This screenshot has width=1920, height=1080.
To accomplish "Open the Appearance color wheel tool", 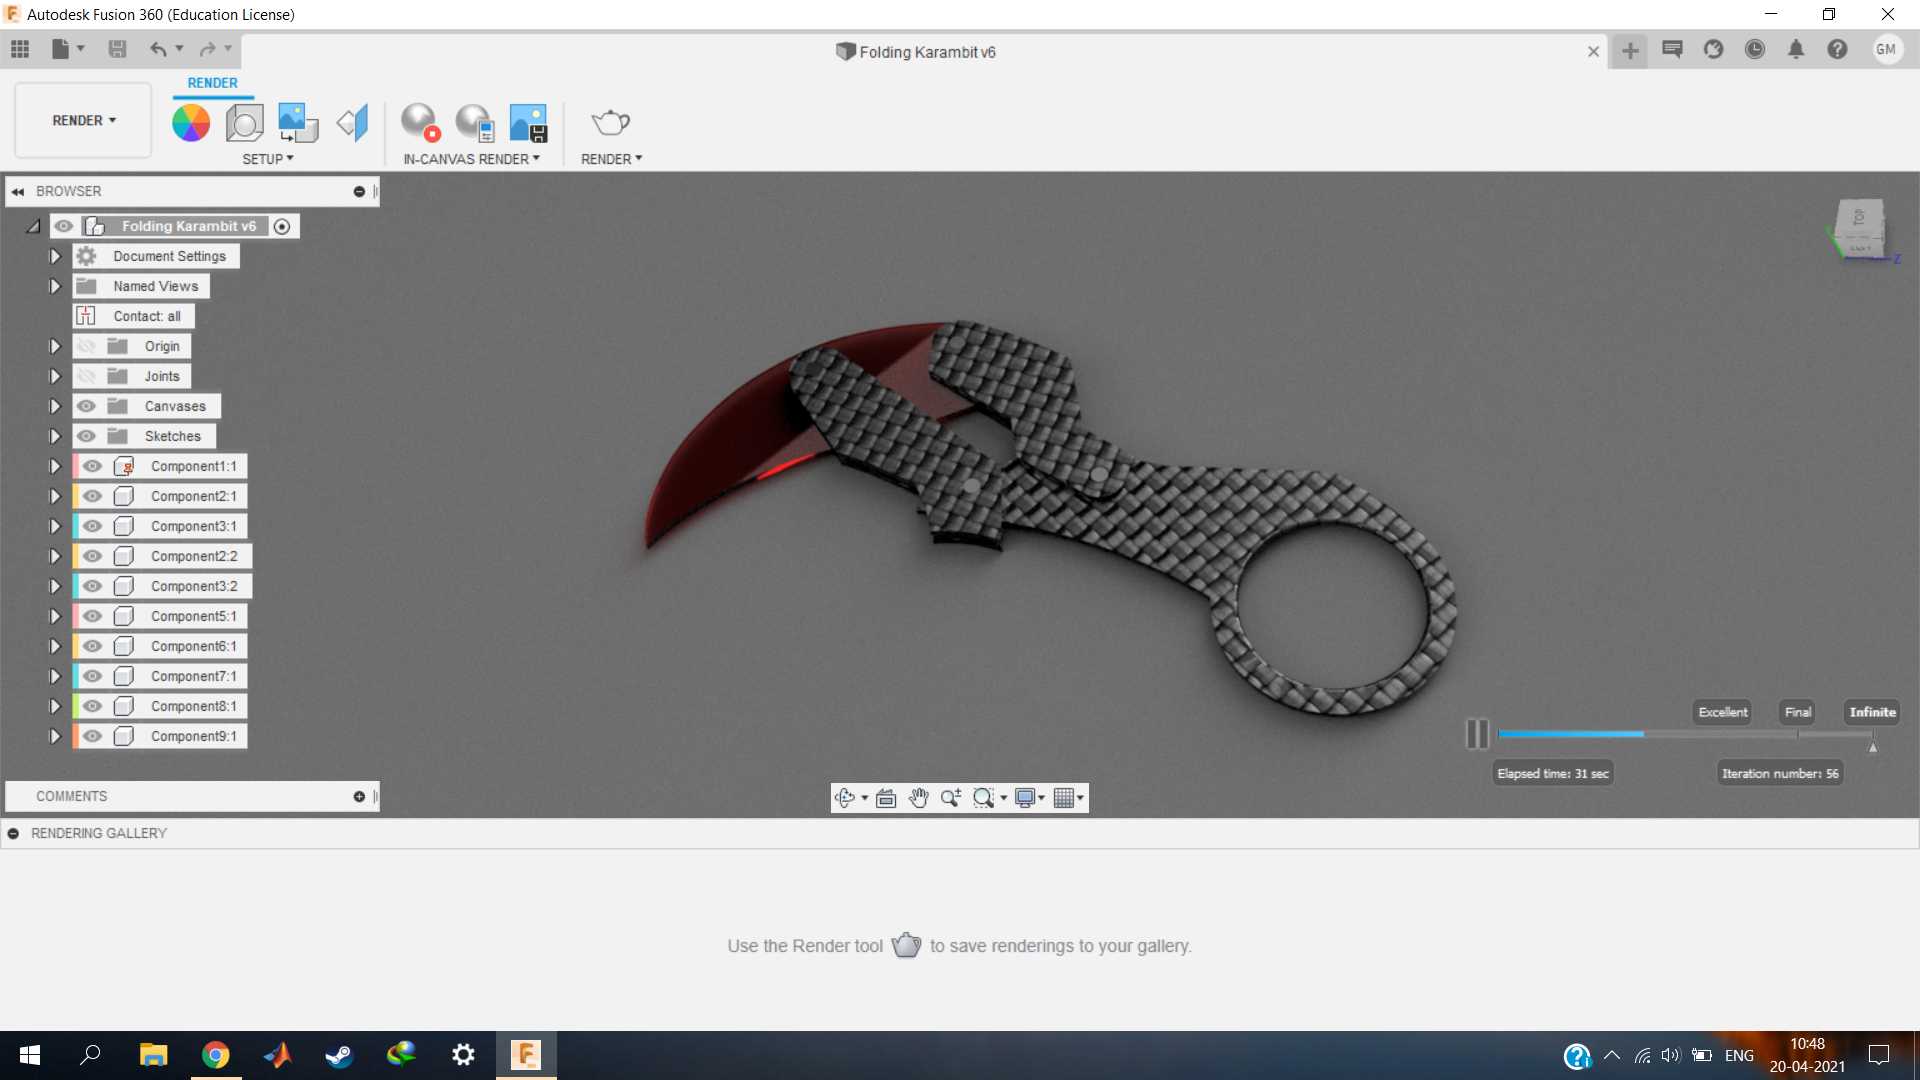I will coord(191,123).
